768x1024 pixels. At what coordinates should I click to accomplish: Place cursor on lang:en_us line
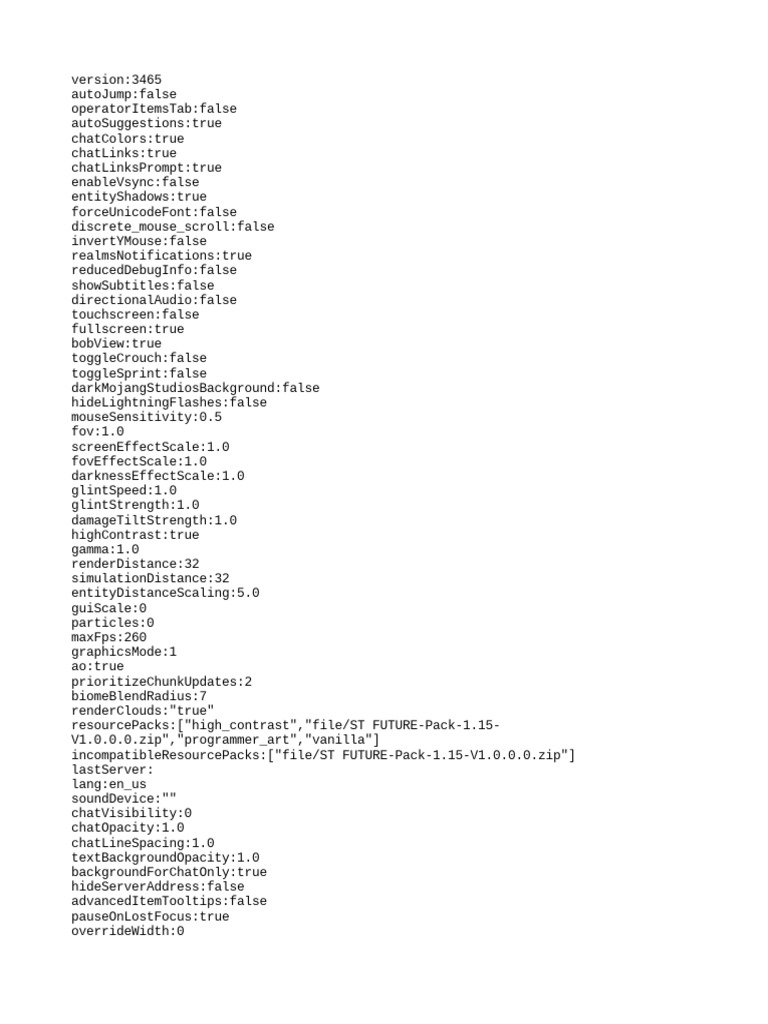point(108,784)
